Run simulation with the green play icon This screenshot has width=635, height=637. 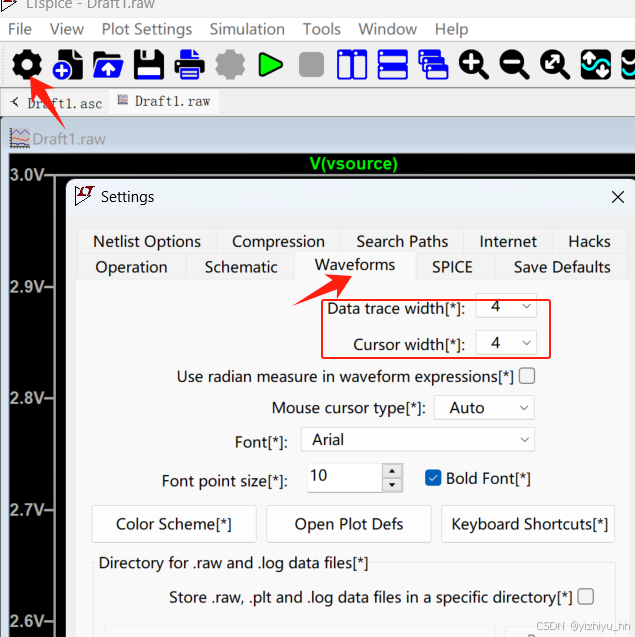tap(271, 65)
